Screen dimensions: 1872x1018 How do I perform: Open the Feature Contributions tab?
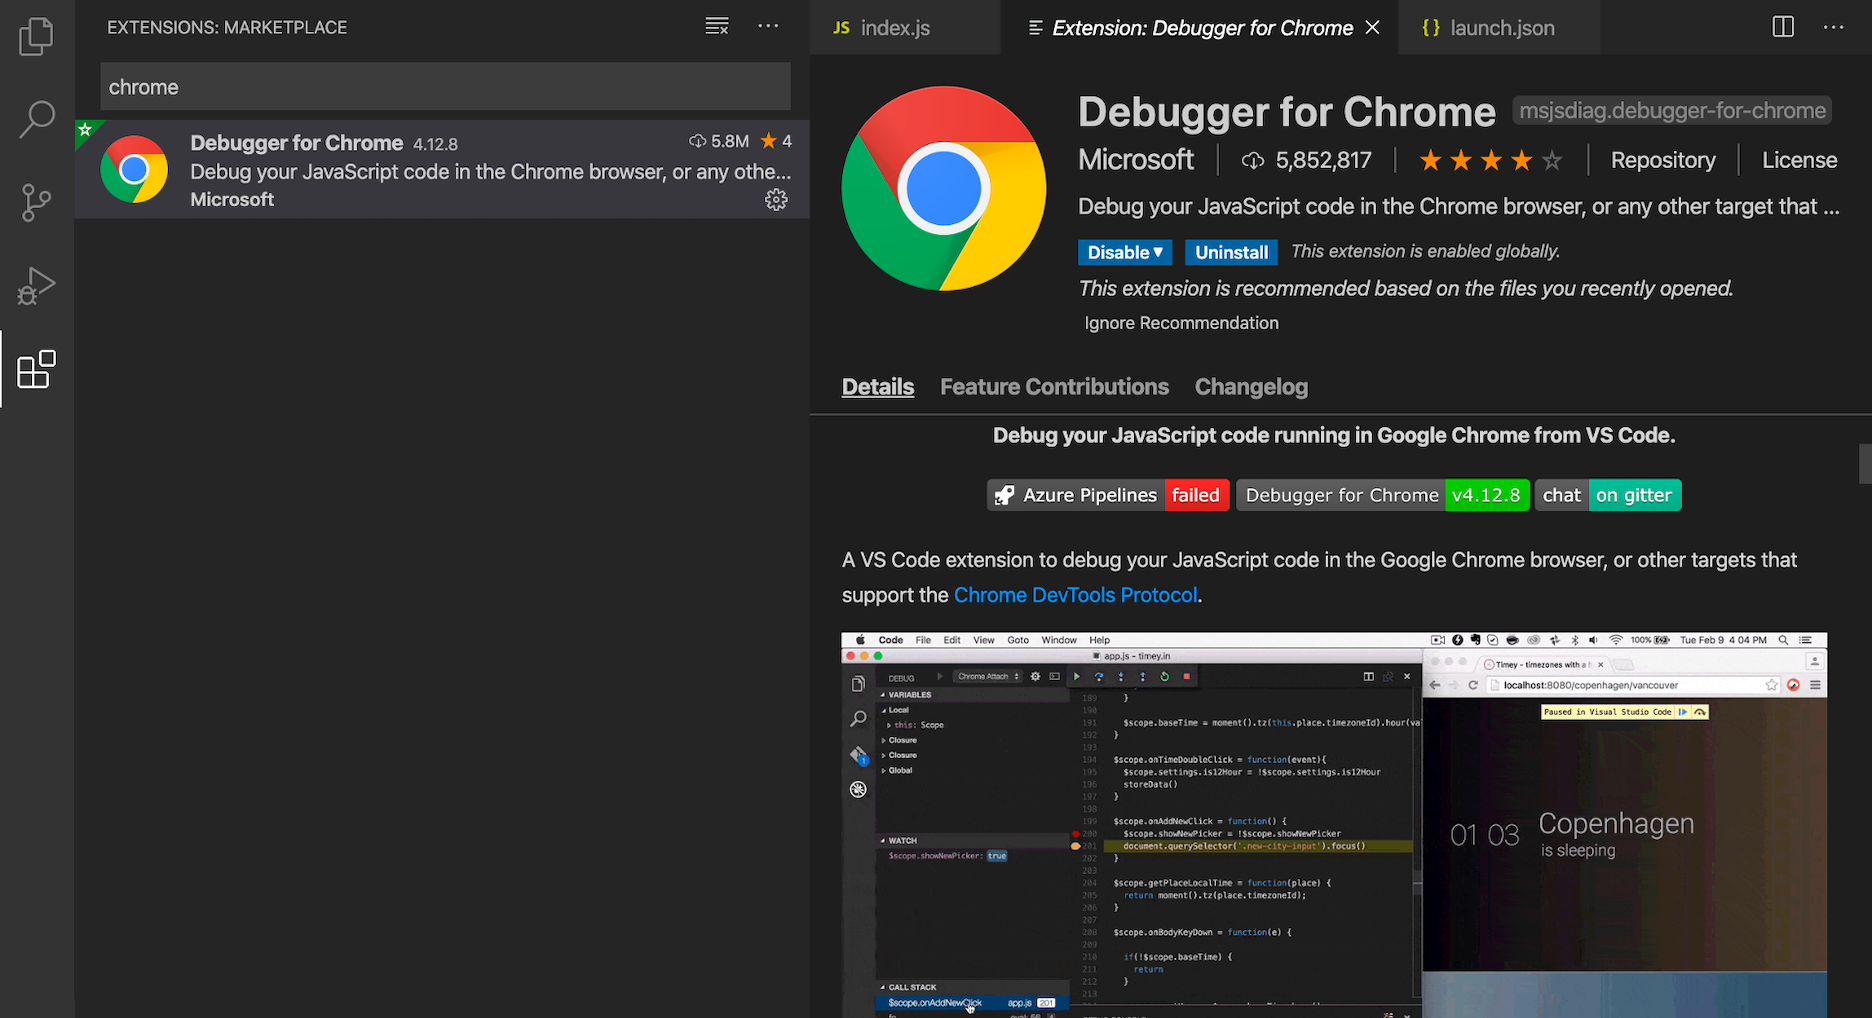pos(1054,387)
